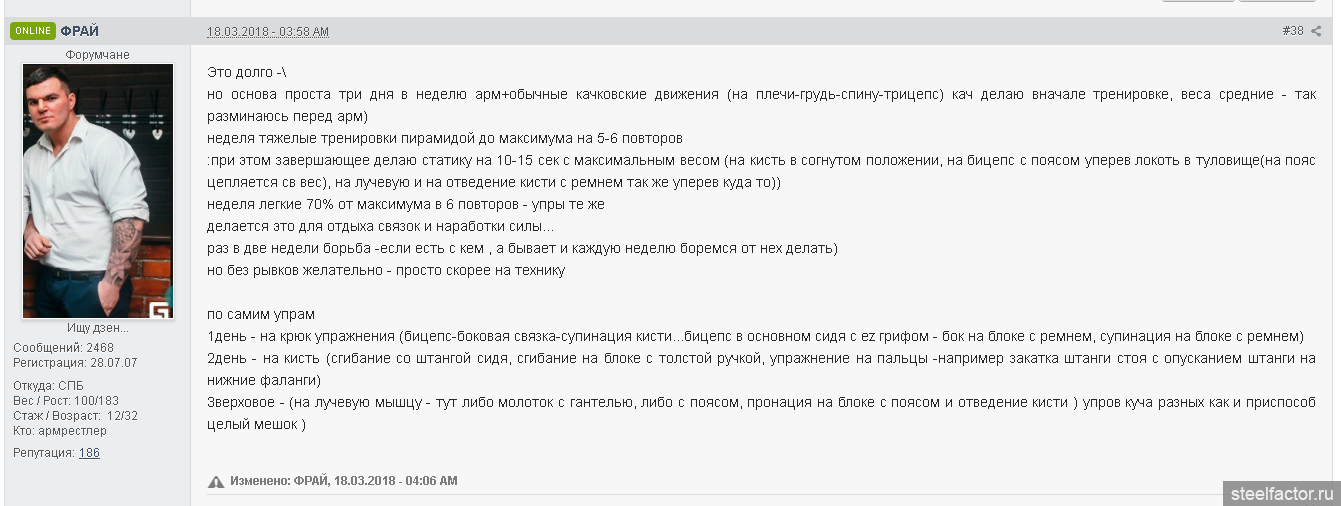Click the Откуда: СПБ location line
The width and height of the screenshot is (1341, 506).
[47, 386]
